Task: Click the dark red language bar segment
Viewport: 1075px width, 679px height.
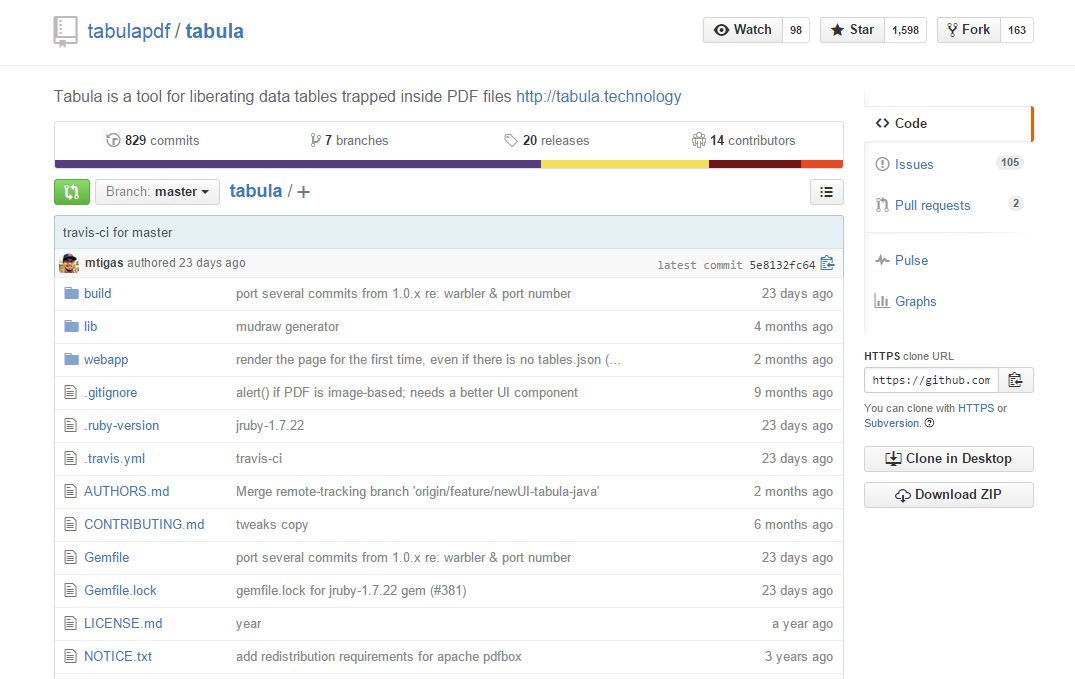Action: [x=755, y=164]
